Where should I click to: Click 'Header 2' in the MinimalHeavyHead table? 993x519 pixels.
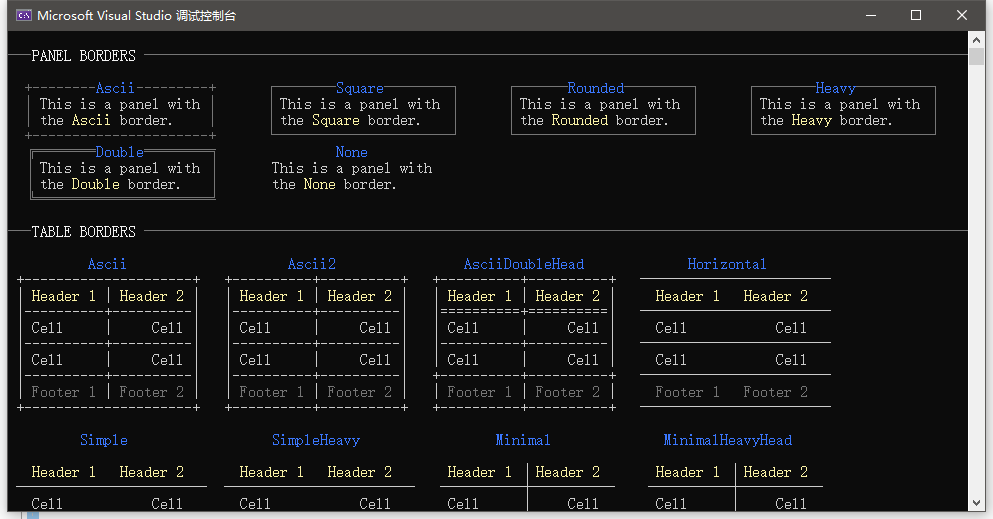click(776, 472)
